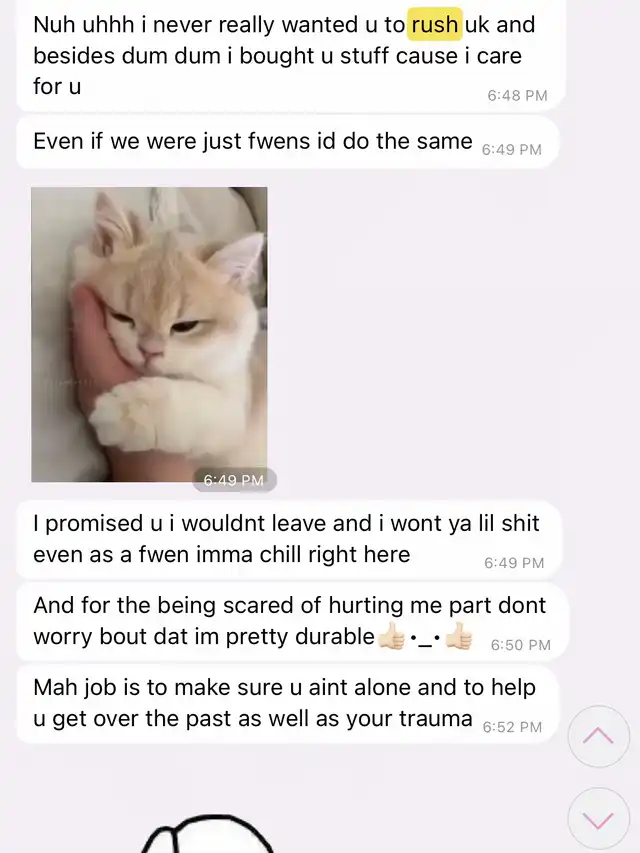Tap the 6:49 PM timestamp on cat image
The height and width of the screenshot is (853, 640).
pyautogui.click(x=234, y=480)
